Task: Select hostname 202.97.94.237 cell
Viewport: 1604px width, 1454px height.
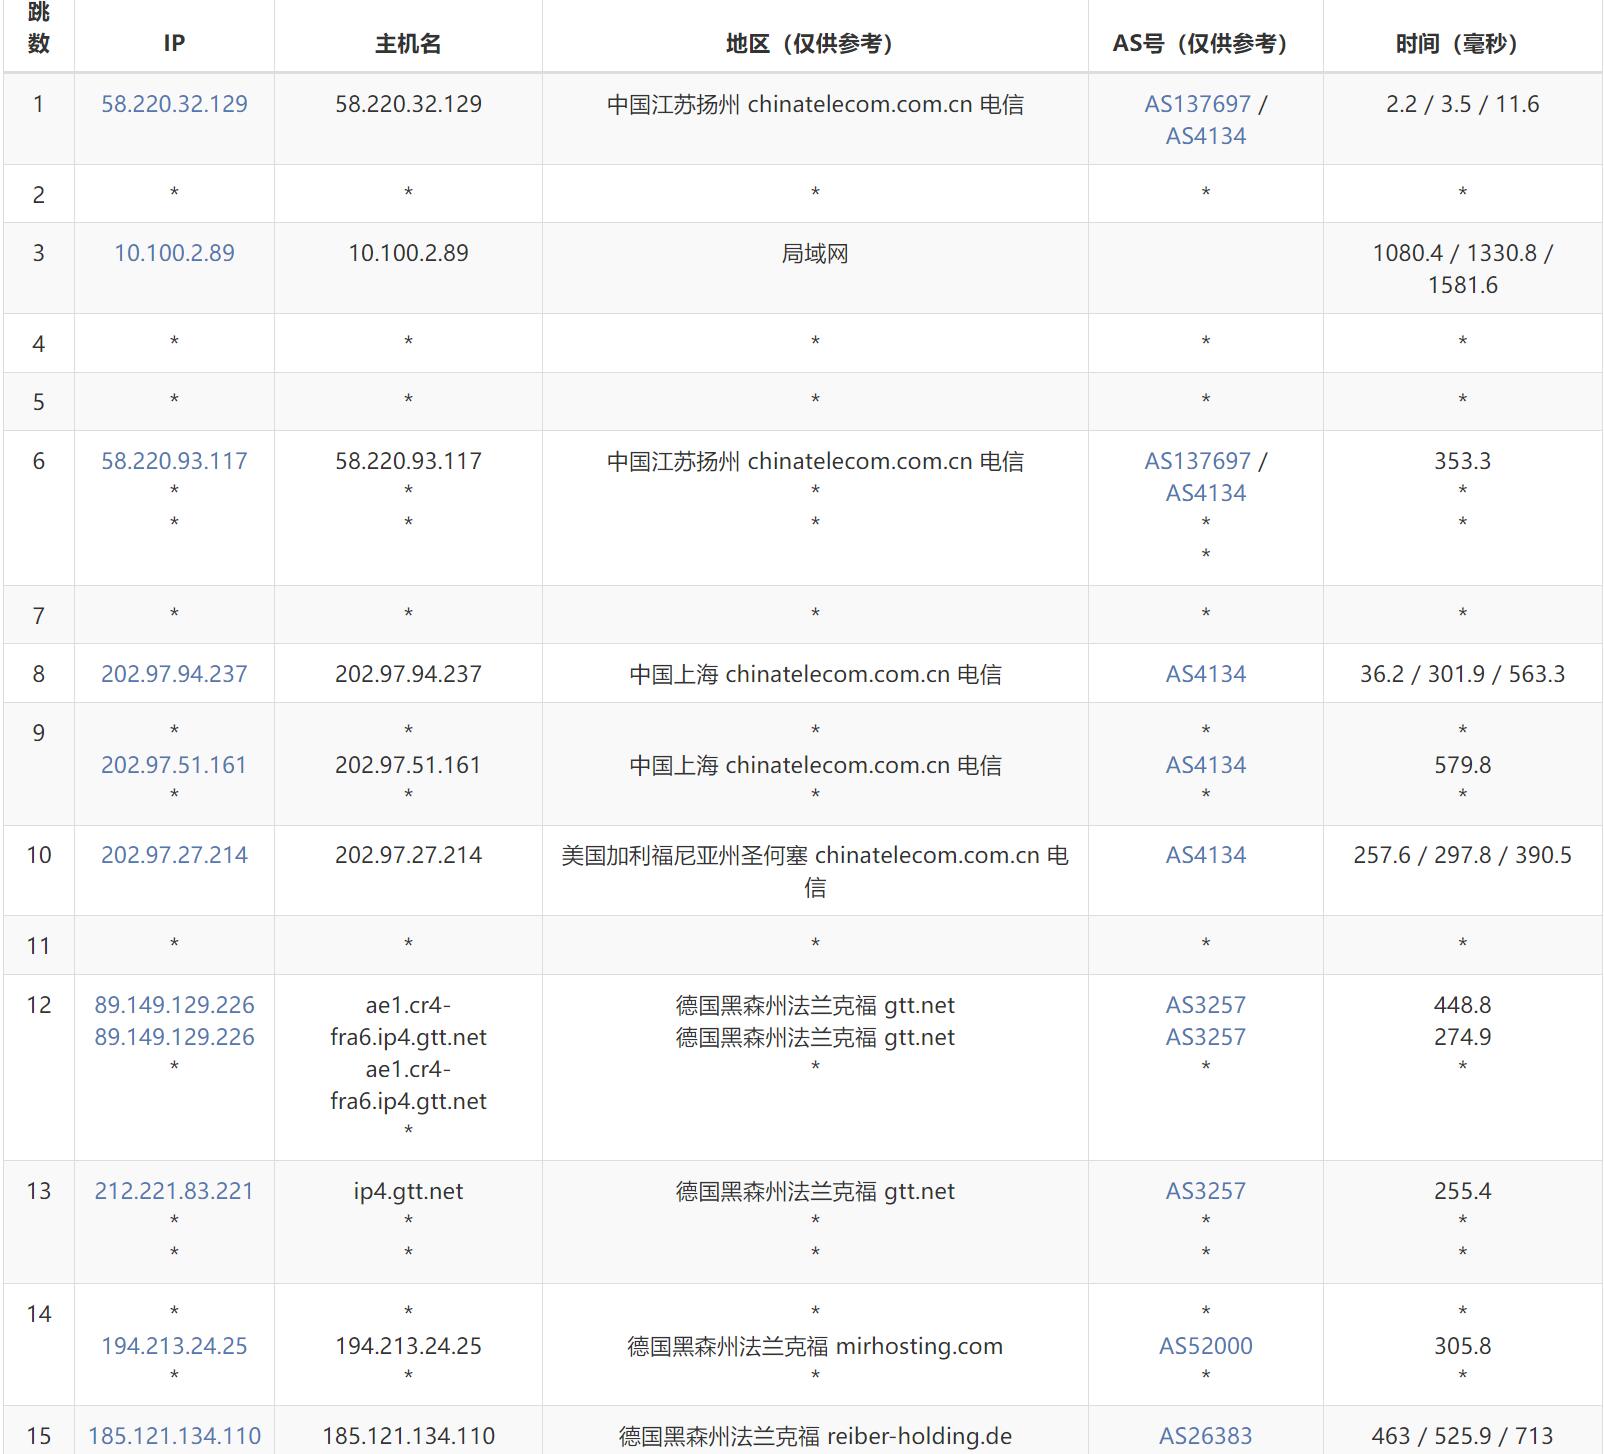Action: pyautogui.click(x=408, y=674)
